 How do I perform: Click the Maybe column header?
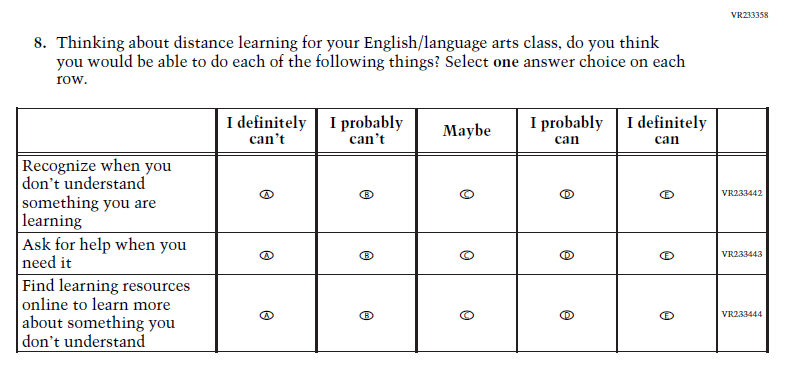tap(467, 131)
